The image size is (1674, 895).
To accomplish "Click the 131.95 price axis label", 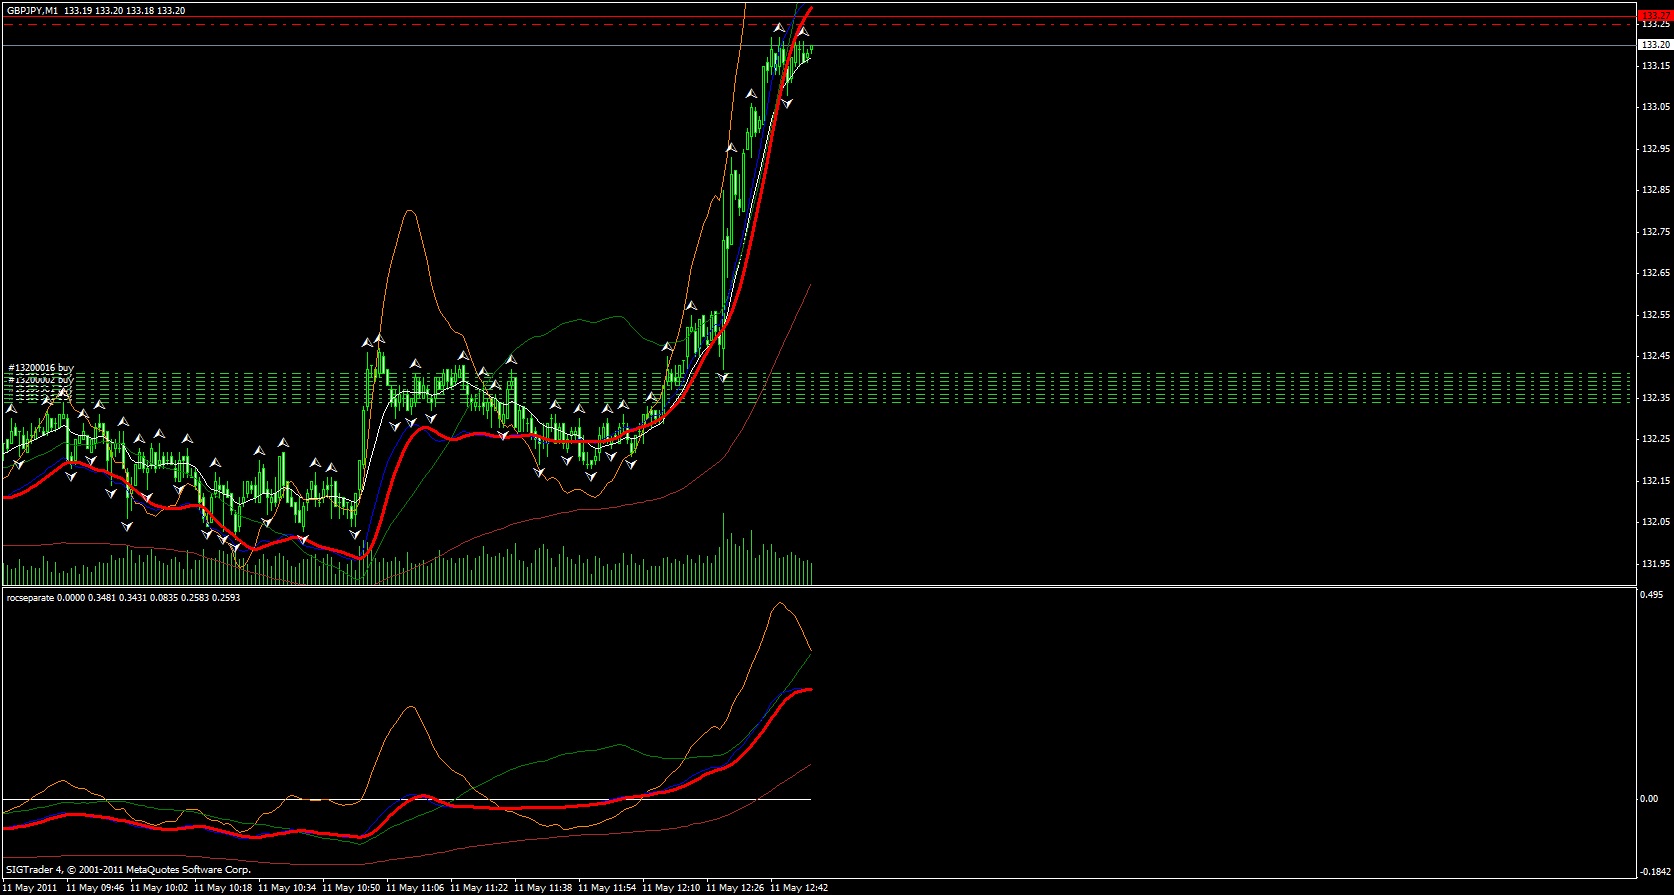I will pos(1655,564).
